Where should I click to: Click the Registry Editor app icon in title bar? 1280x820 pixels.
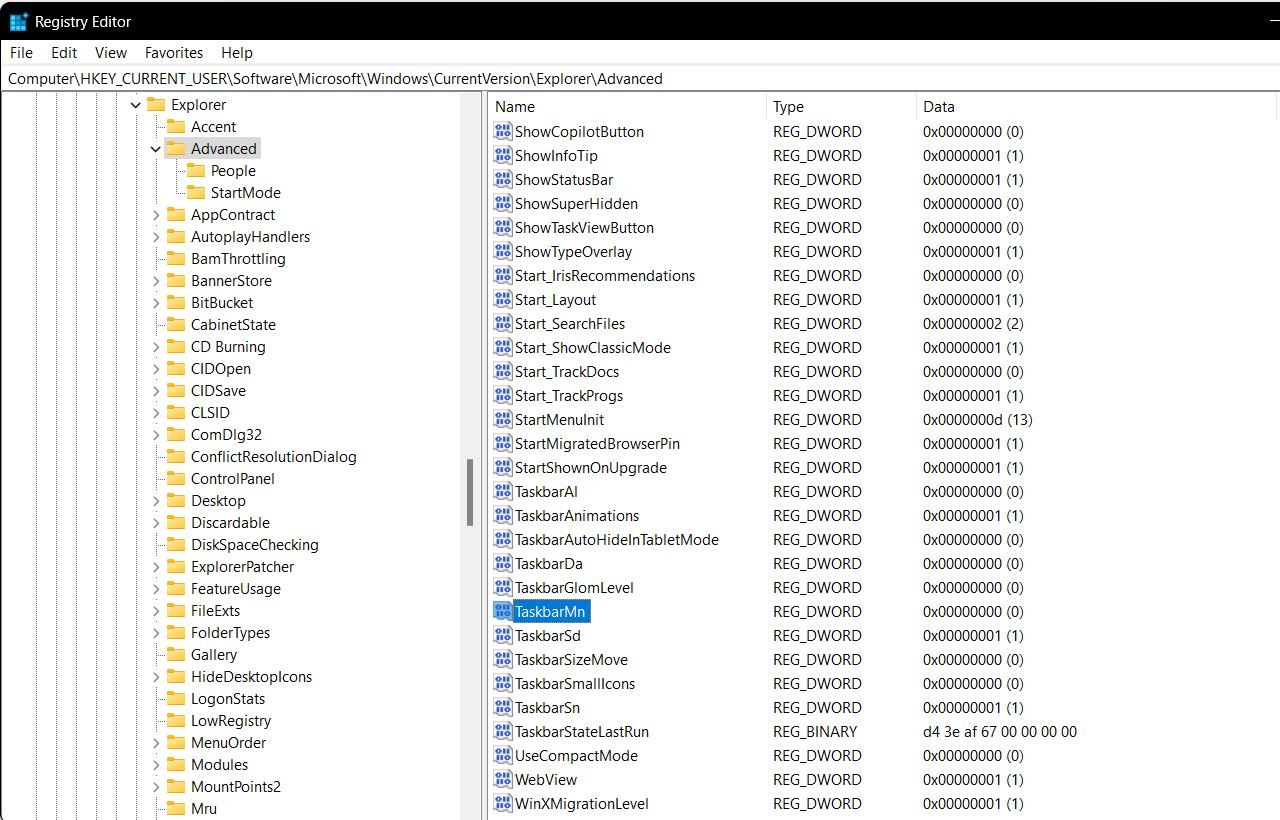[18, 21]
